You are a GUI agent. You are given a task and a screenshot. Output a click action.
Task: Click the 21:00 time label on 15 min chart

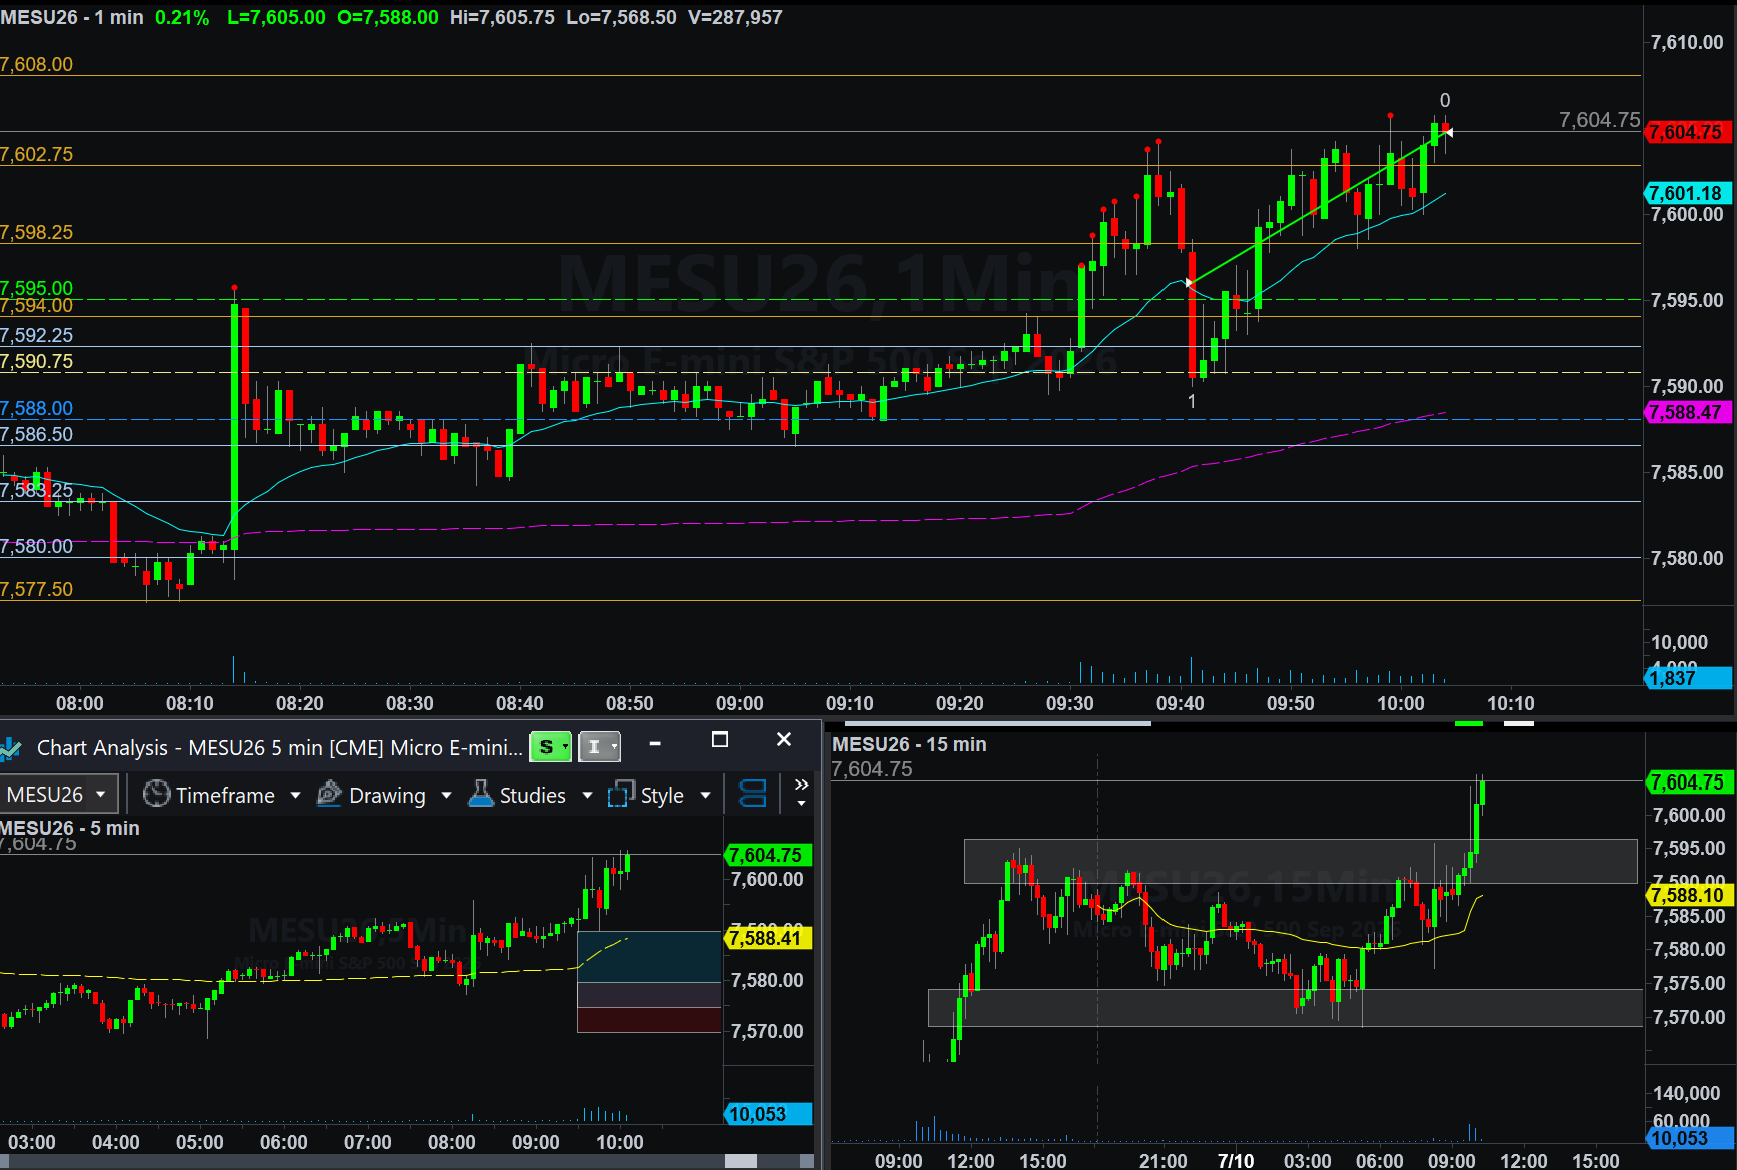click(x=1163, y=1160)
